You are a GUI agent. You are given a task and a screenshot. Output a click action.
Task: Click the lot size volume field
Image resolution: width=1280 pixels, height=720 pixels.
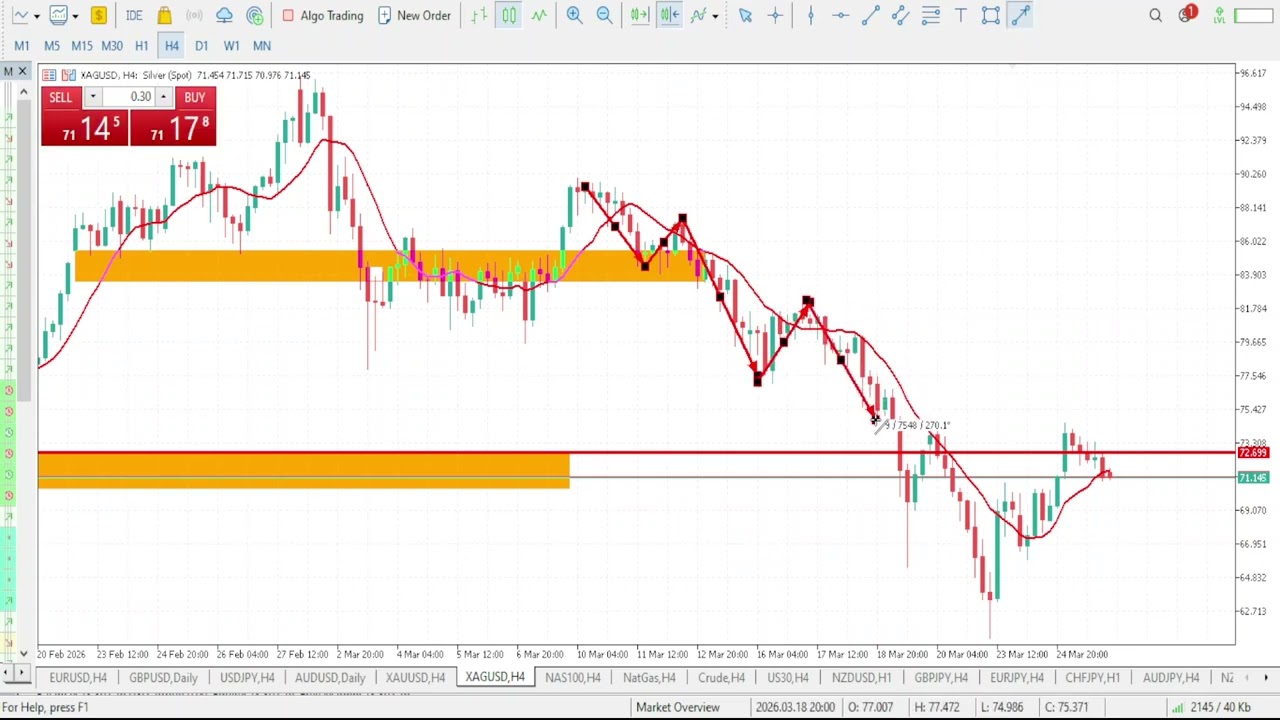[x=128, y=97]
